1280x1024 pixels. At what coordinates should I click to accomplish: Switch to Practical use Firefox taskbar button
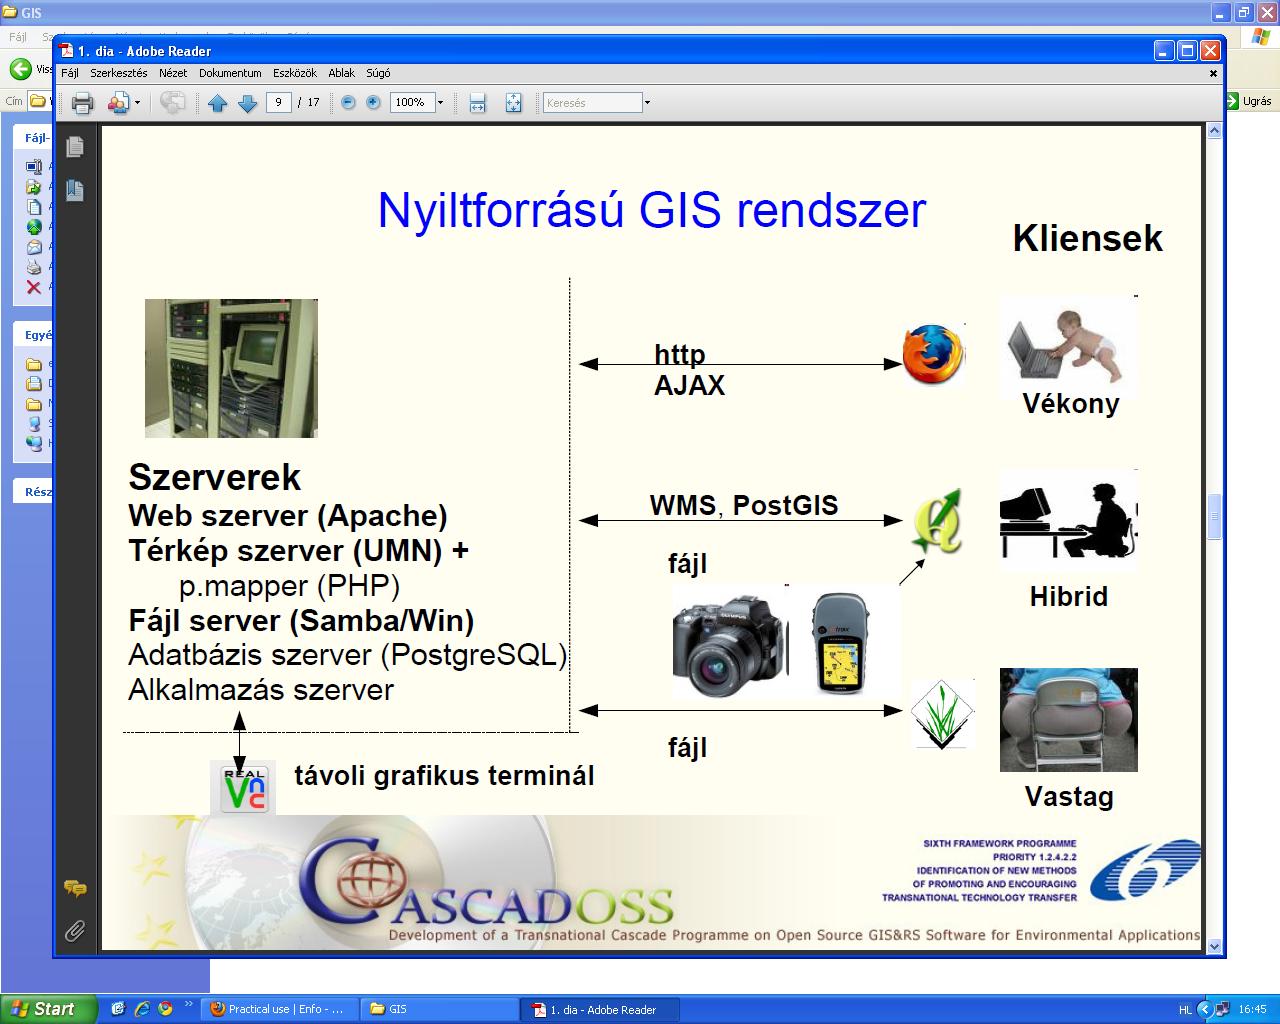(277, 1009)
